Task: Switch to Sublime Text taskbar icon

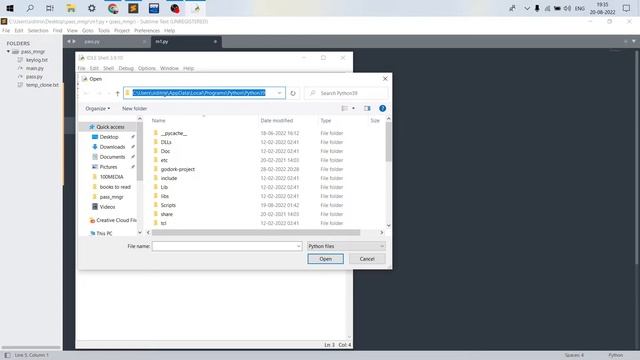Action: [133, 8]
